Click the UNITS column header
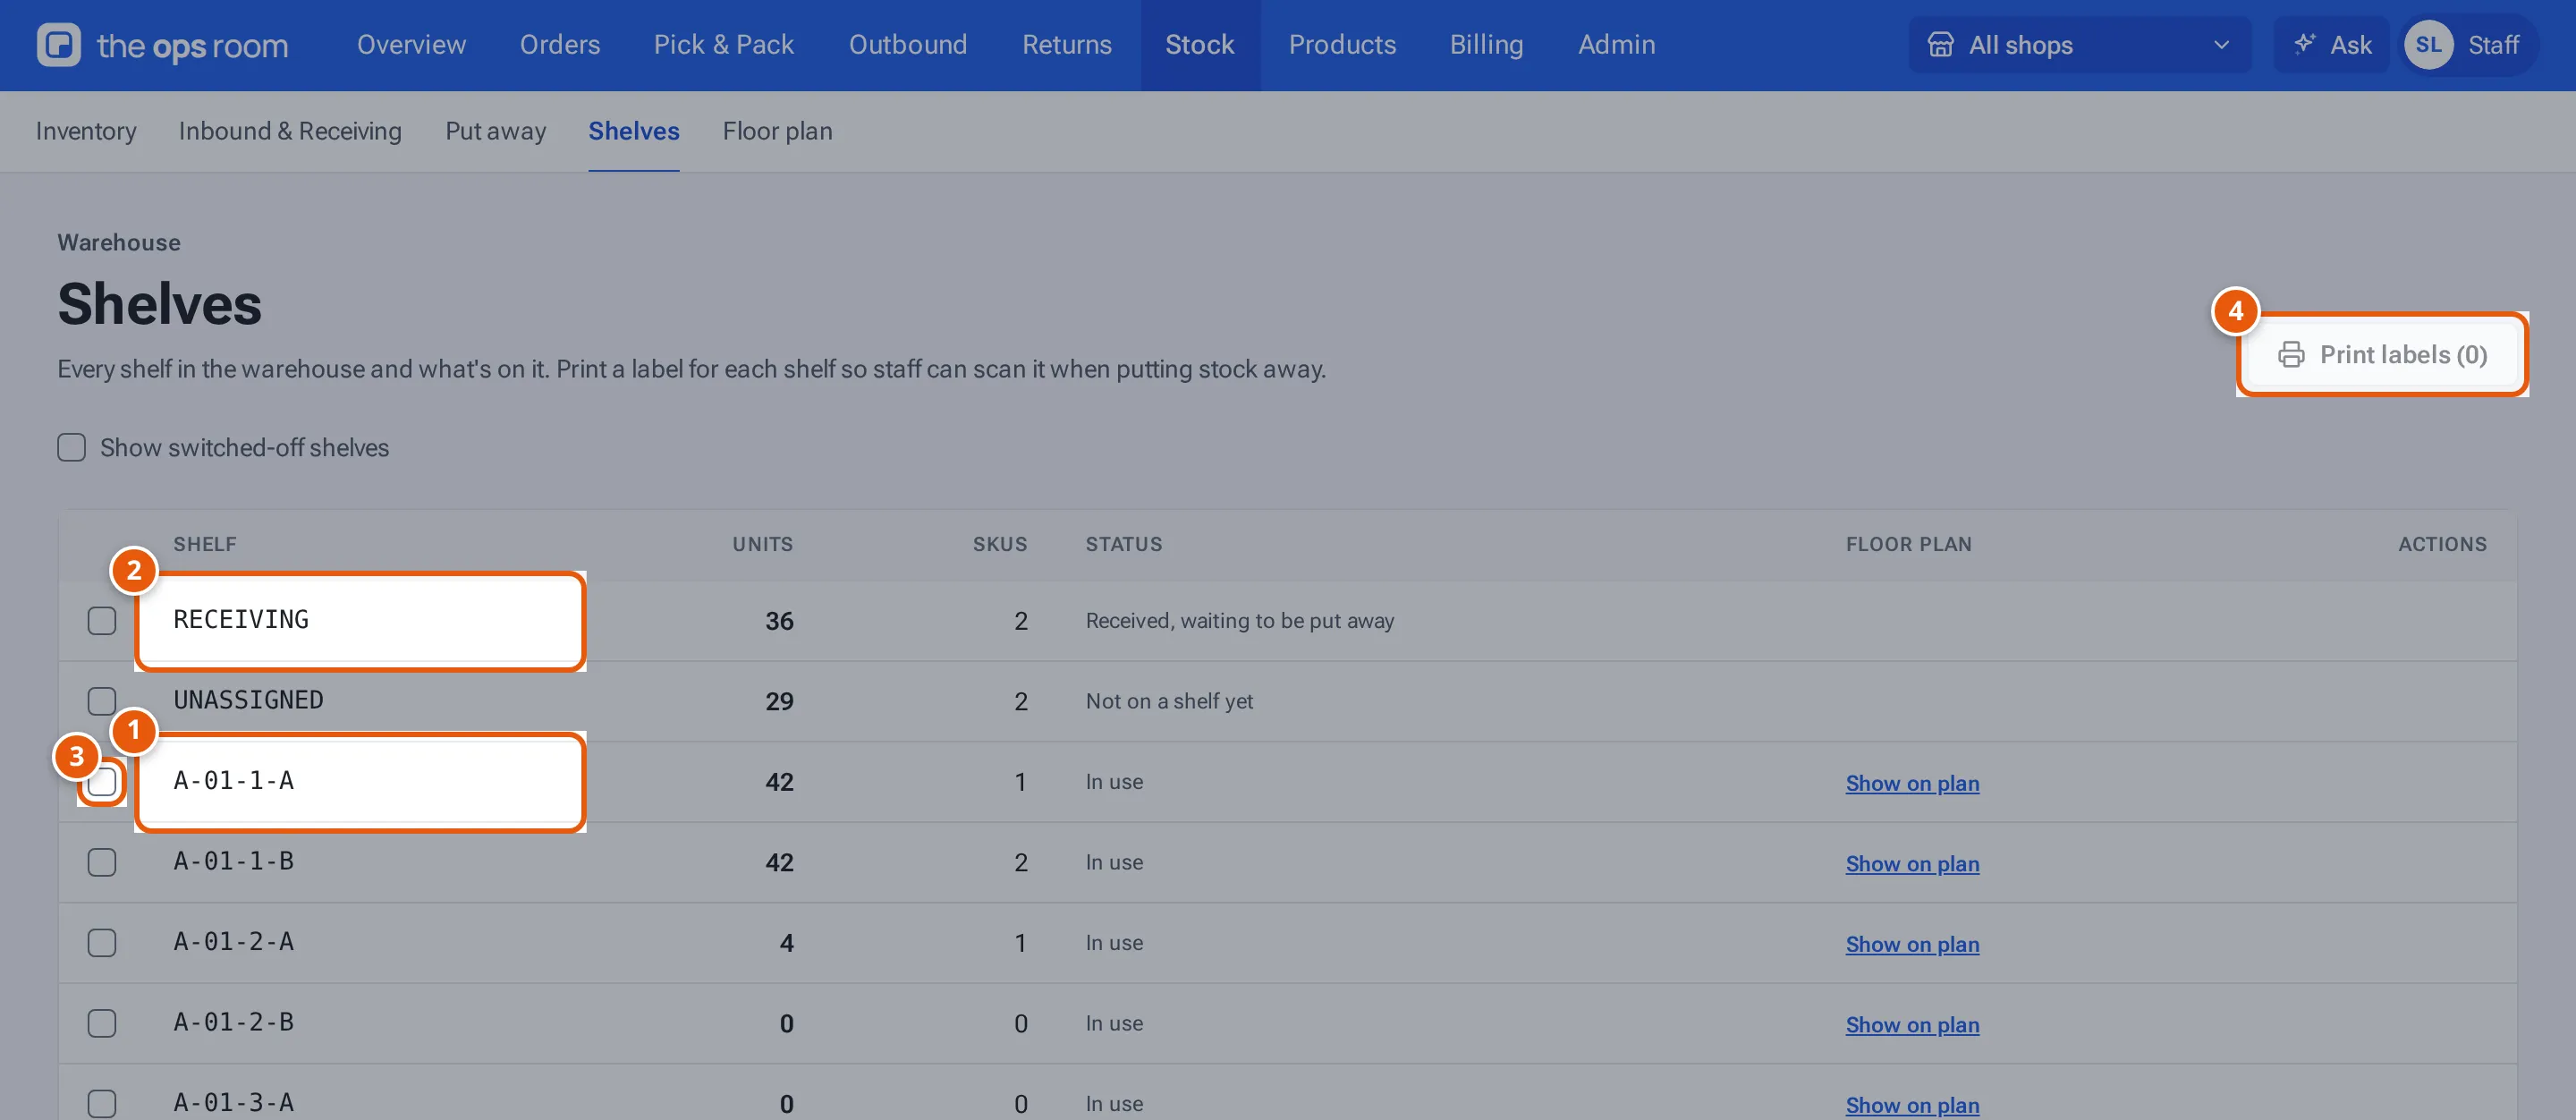This screenshot has width=2576, height=1120. (763, 544)
